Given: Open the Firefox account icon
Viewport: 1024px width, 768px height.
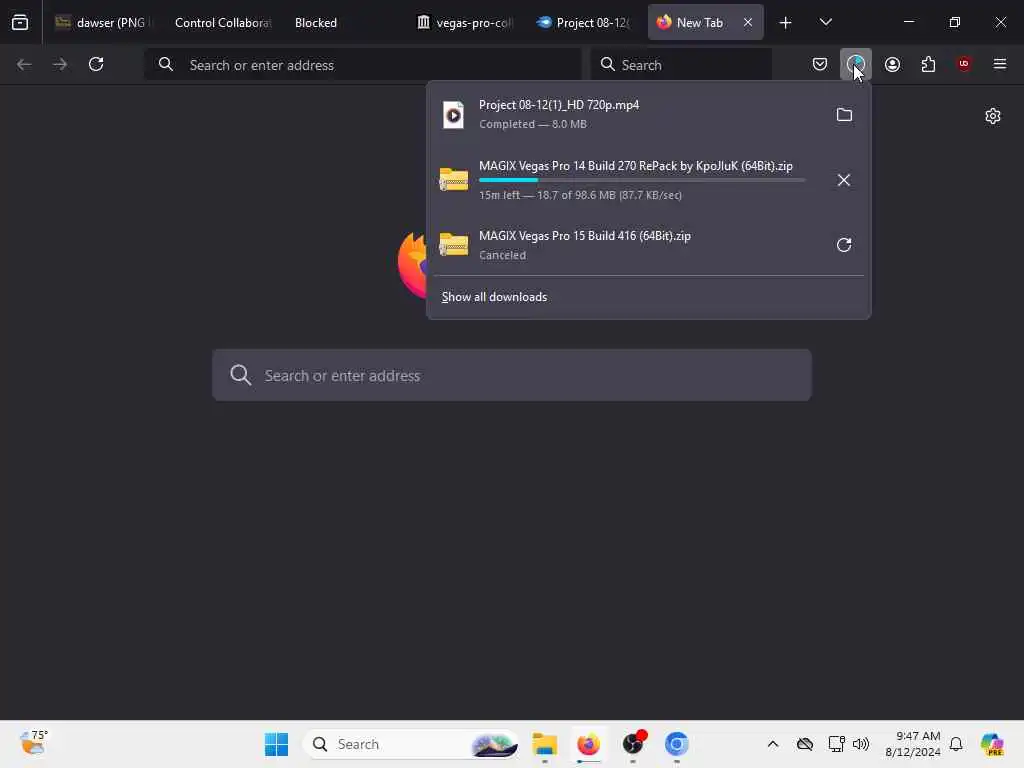Looking at the screenshot, I should [x=892, y=64].
